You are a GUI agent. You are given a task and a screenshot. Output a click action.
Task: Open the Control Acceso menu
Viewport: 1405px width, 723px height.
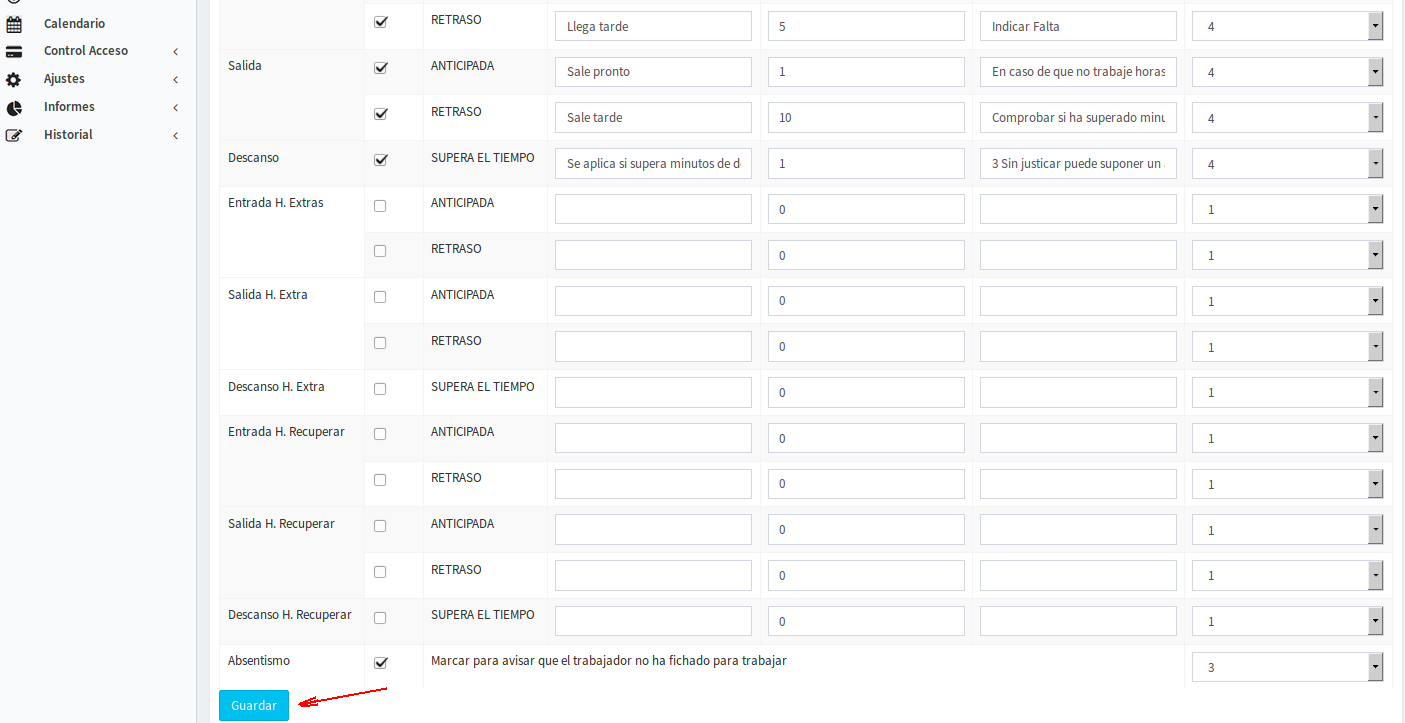(86, 51)
